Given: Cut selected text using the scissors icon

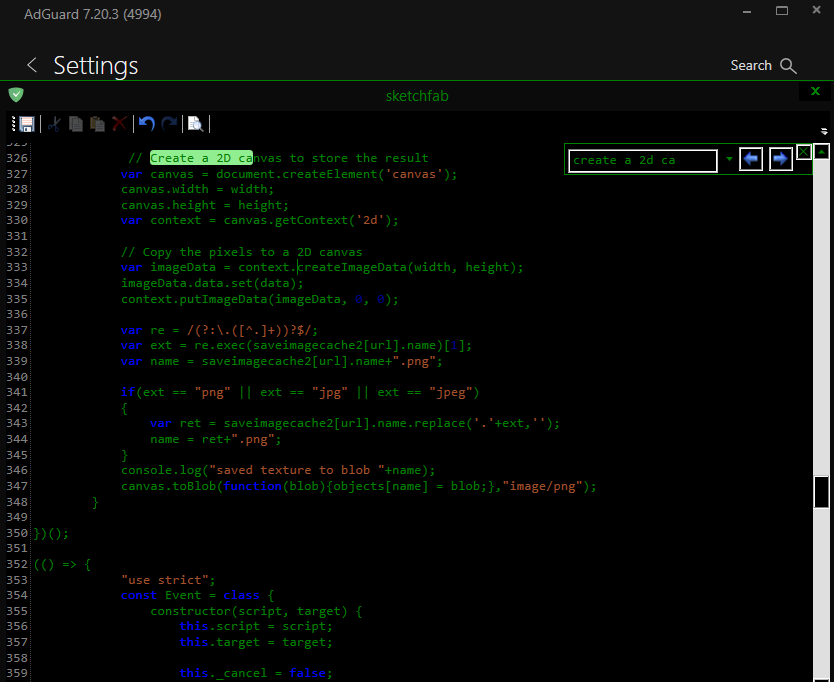Looking at the screenshot, I should 54,124.
